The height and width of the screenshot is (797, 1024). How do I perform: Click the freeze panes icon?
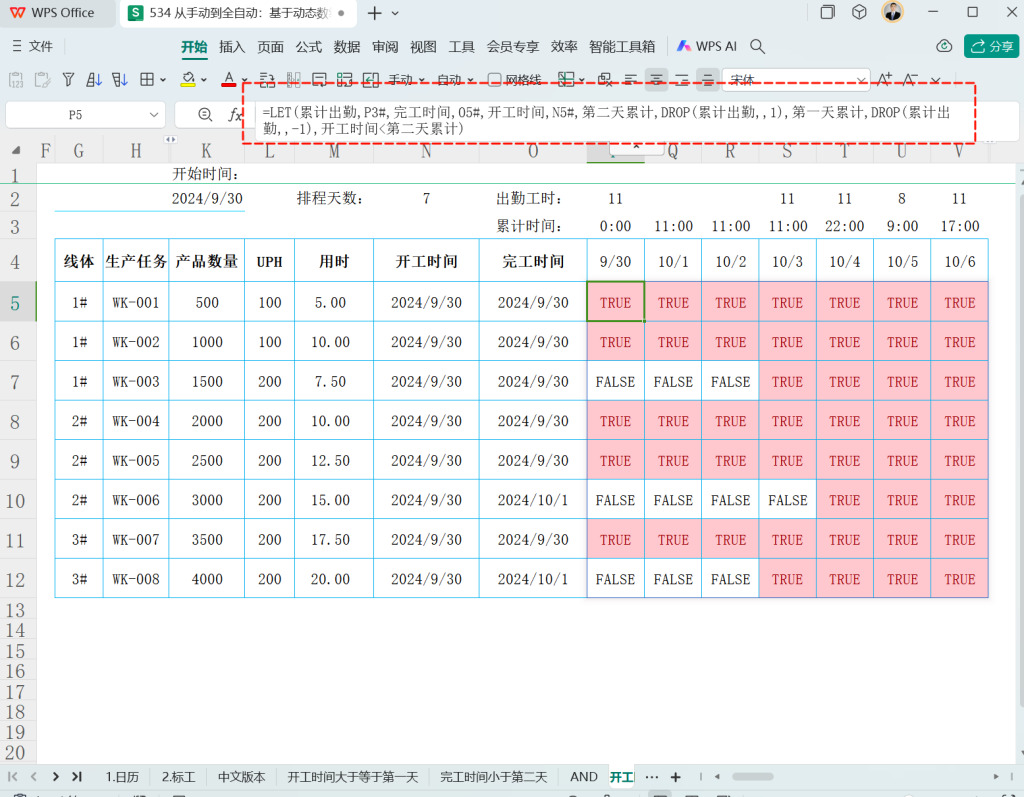tap(566, 80)
